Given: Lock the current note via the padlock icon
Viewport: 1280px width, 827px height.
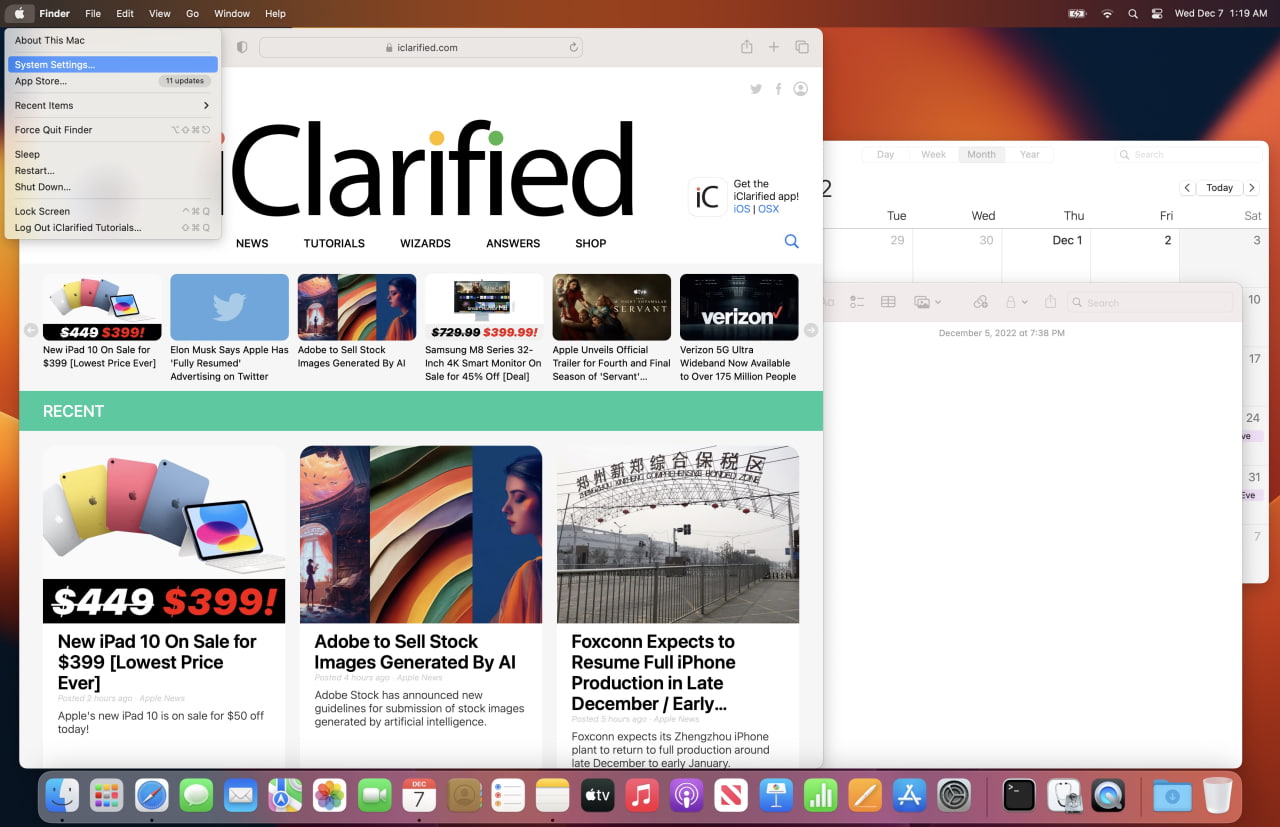Looking at the screenshot, I should pyautogui.click(x=1012, y=302).
